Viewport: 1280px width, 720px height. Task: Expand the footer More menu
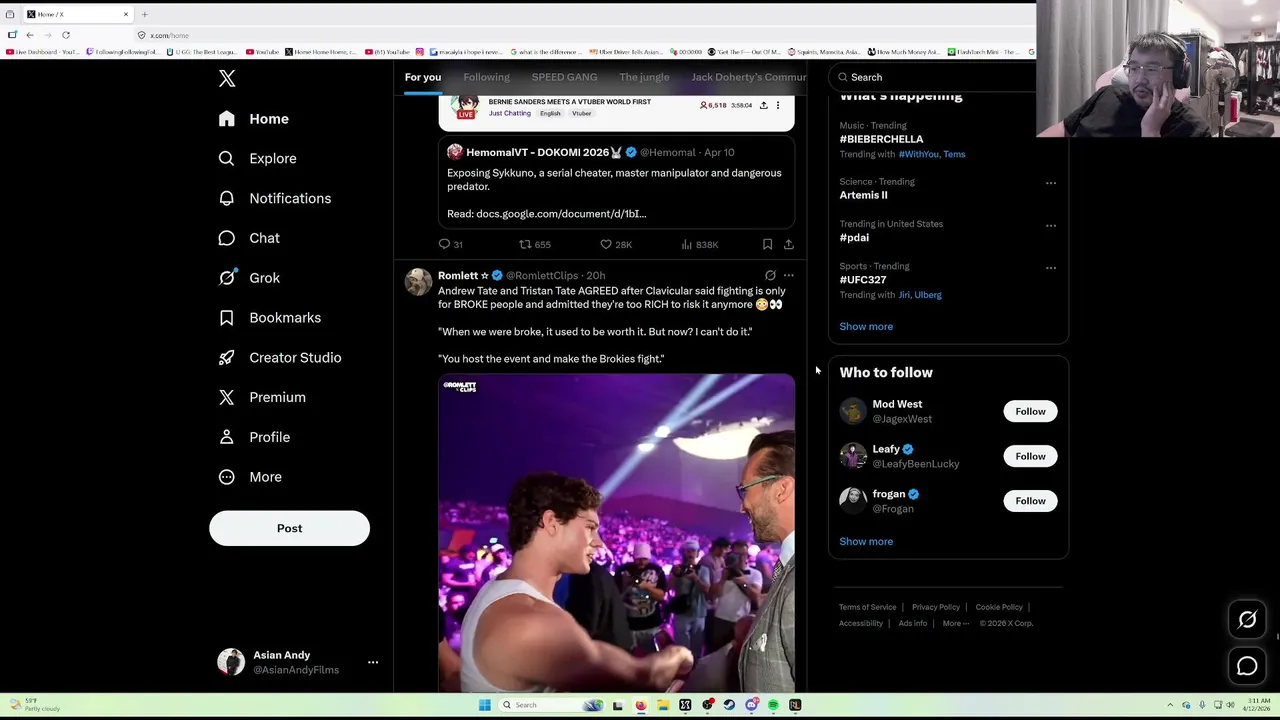click(955, 623)
